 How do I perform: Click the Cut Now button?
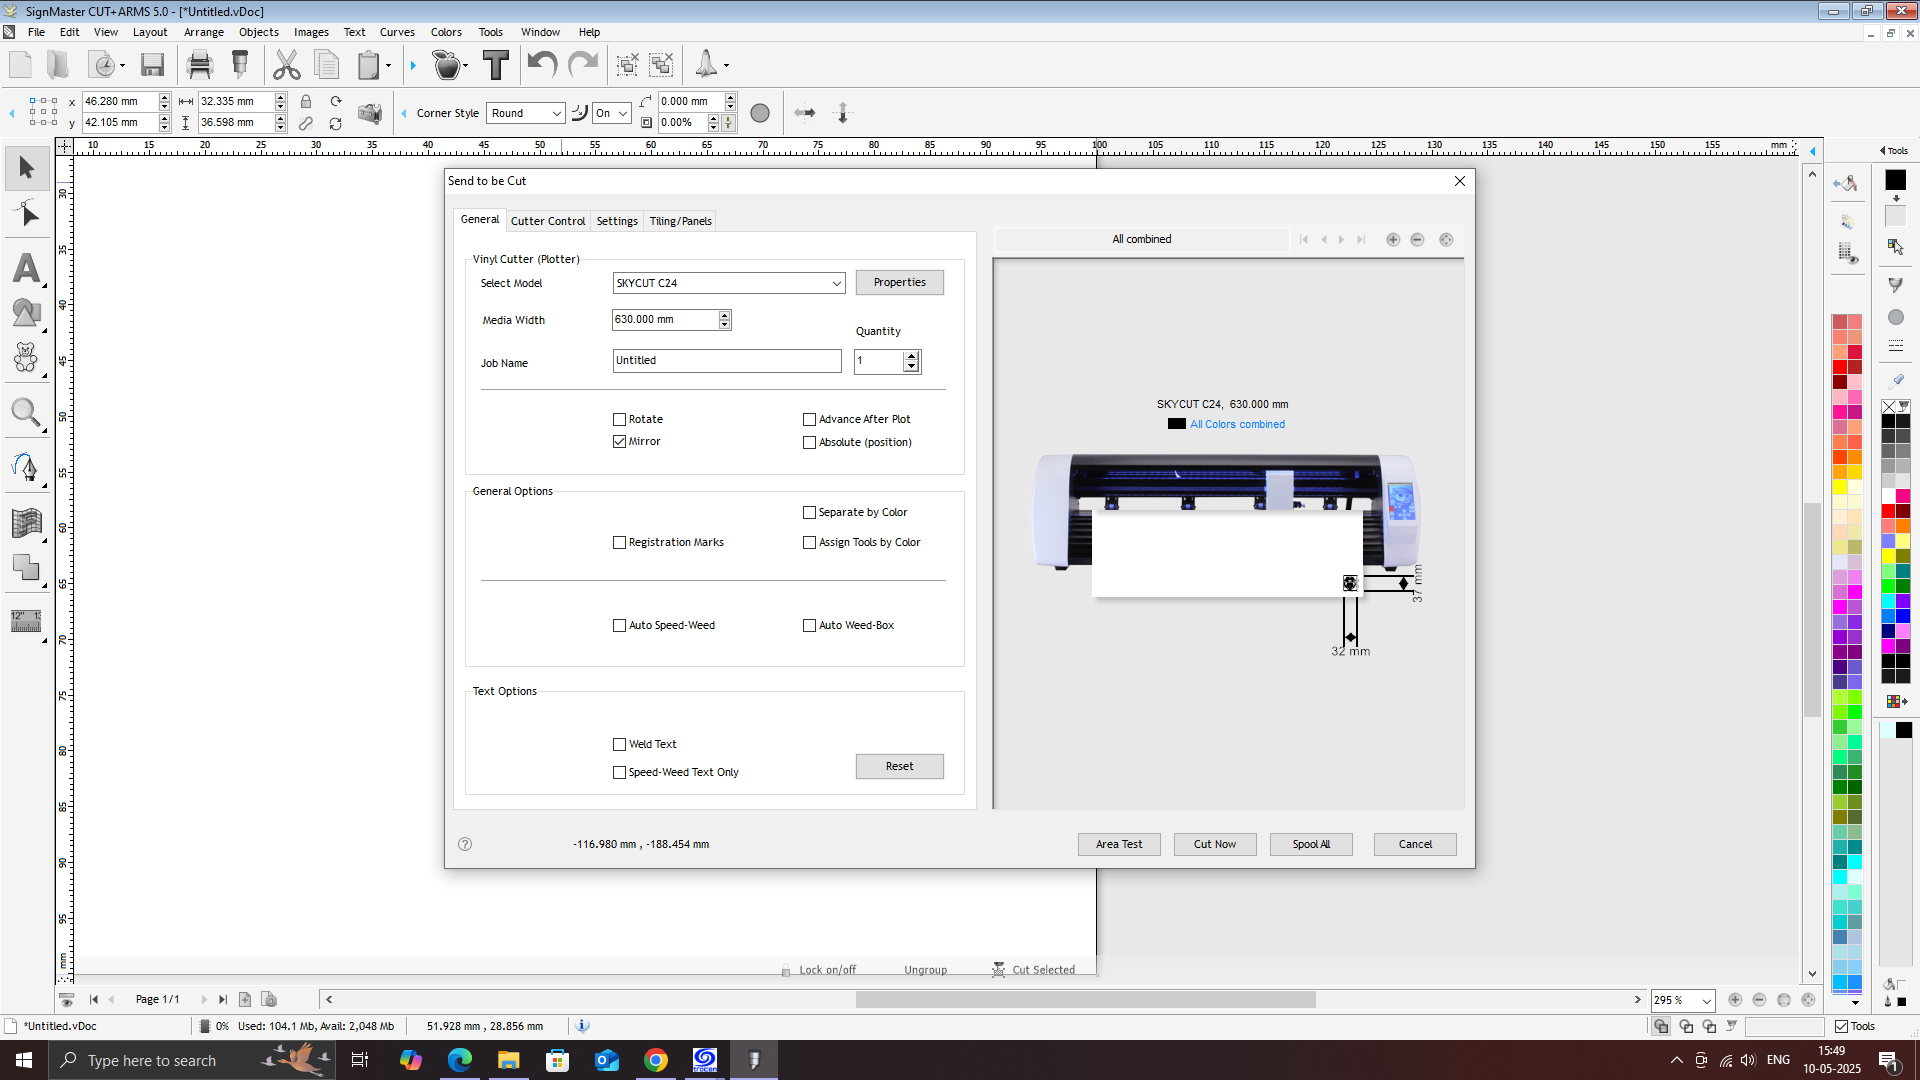(x=1215, y=844)
